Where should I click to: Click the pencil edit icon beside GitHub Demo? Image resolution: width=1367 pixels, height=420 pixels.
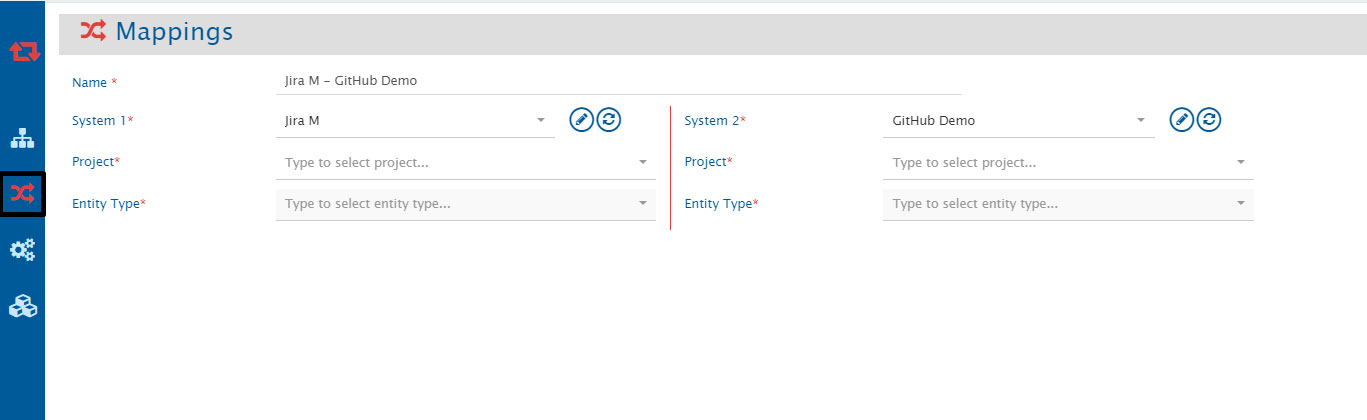1181,120
